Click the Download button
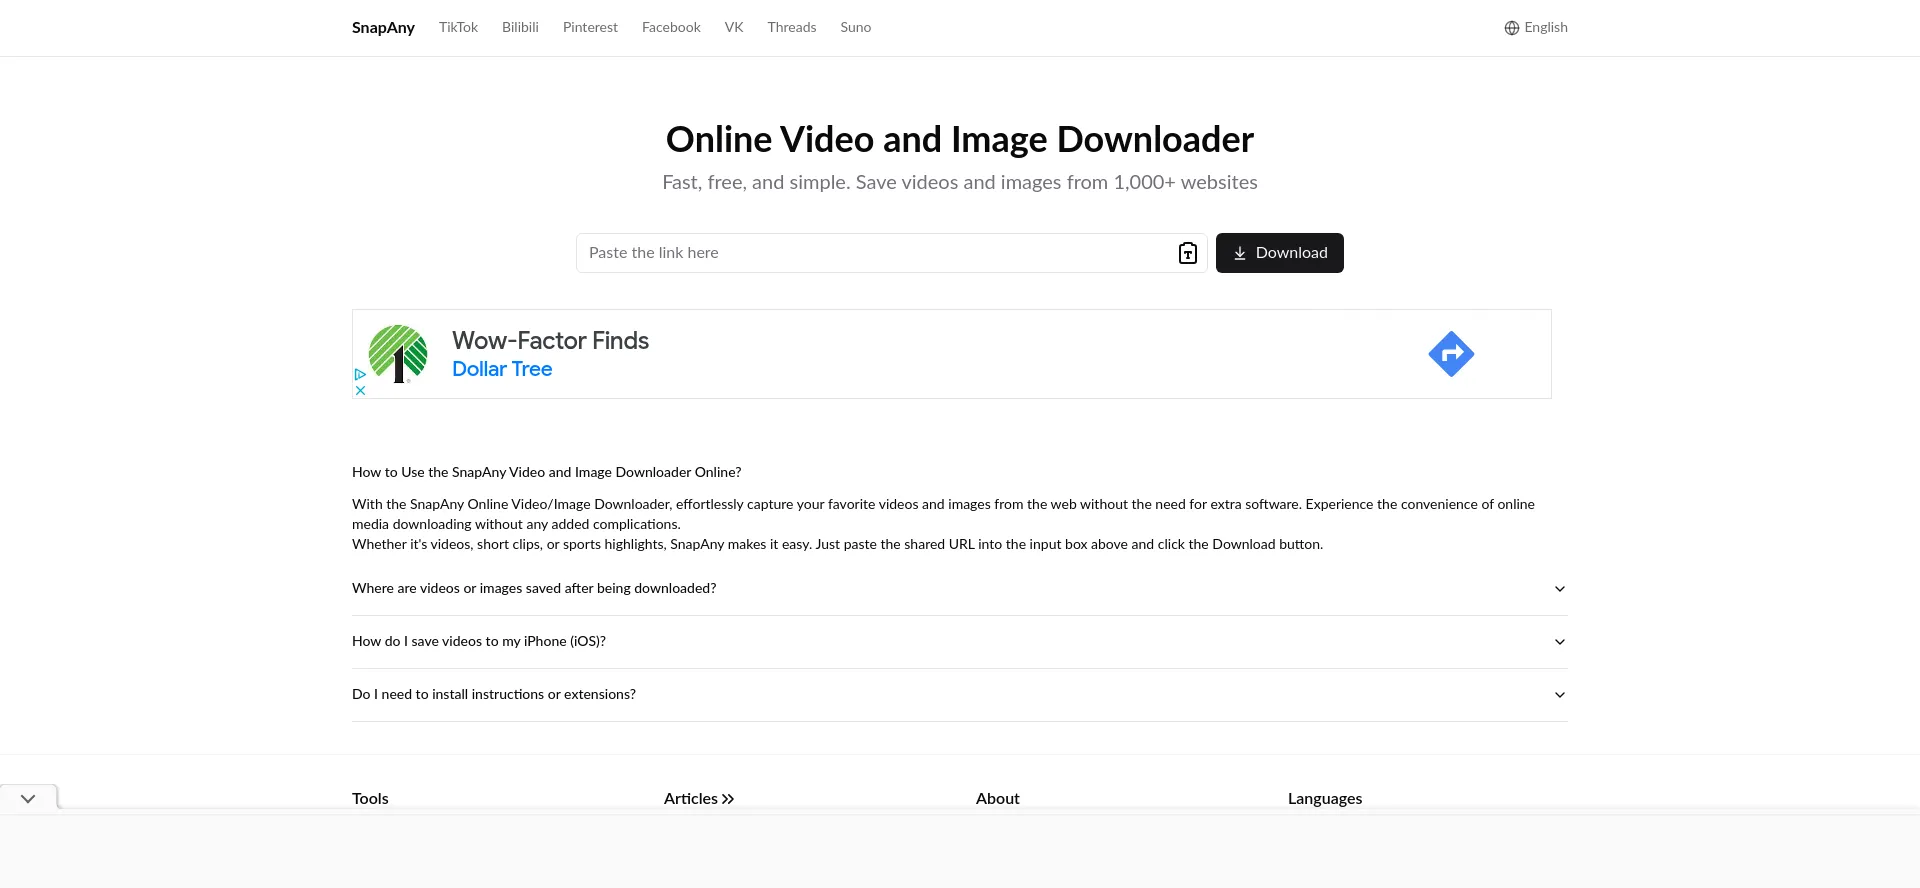Screen dimensions: 1920x888 1280,253
